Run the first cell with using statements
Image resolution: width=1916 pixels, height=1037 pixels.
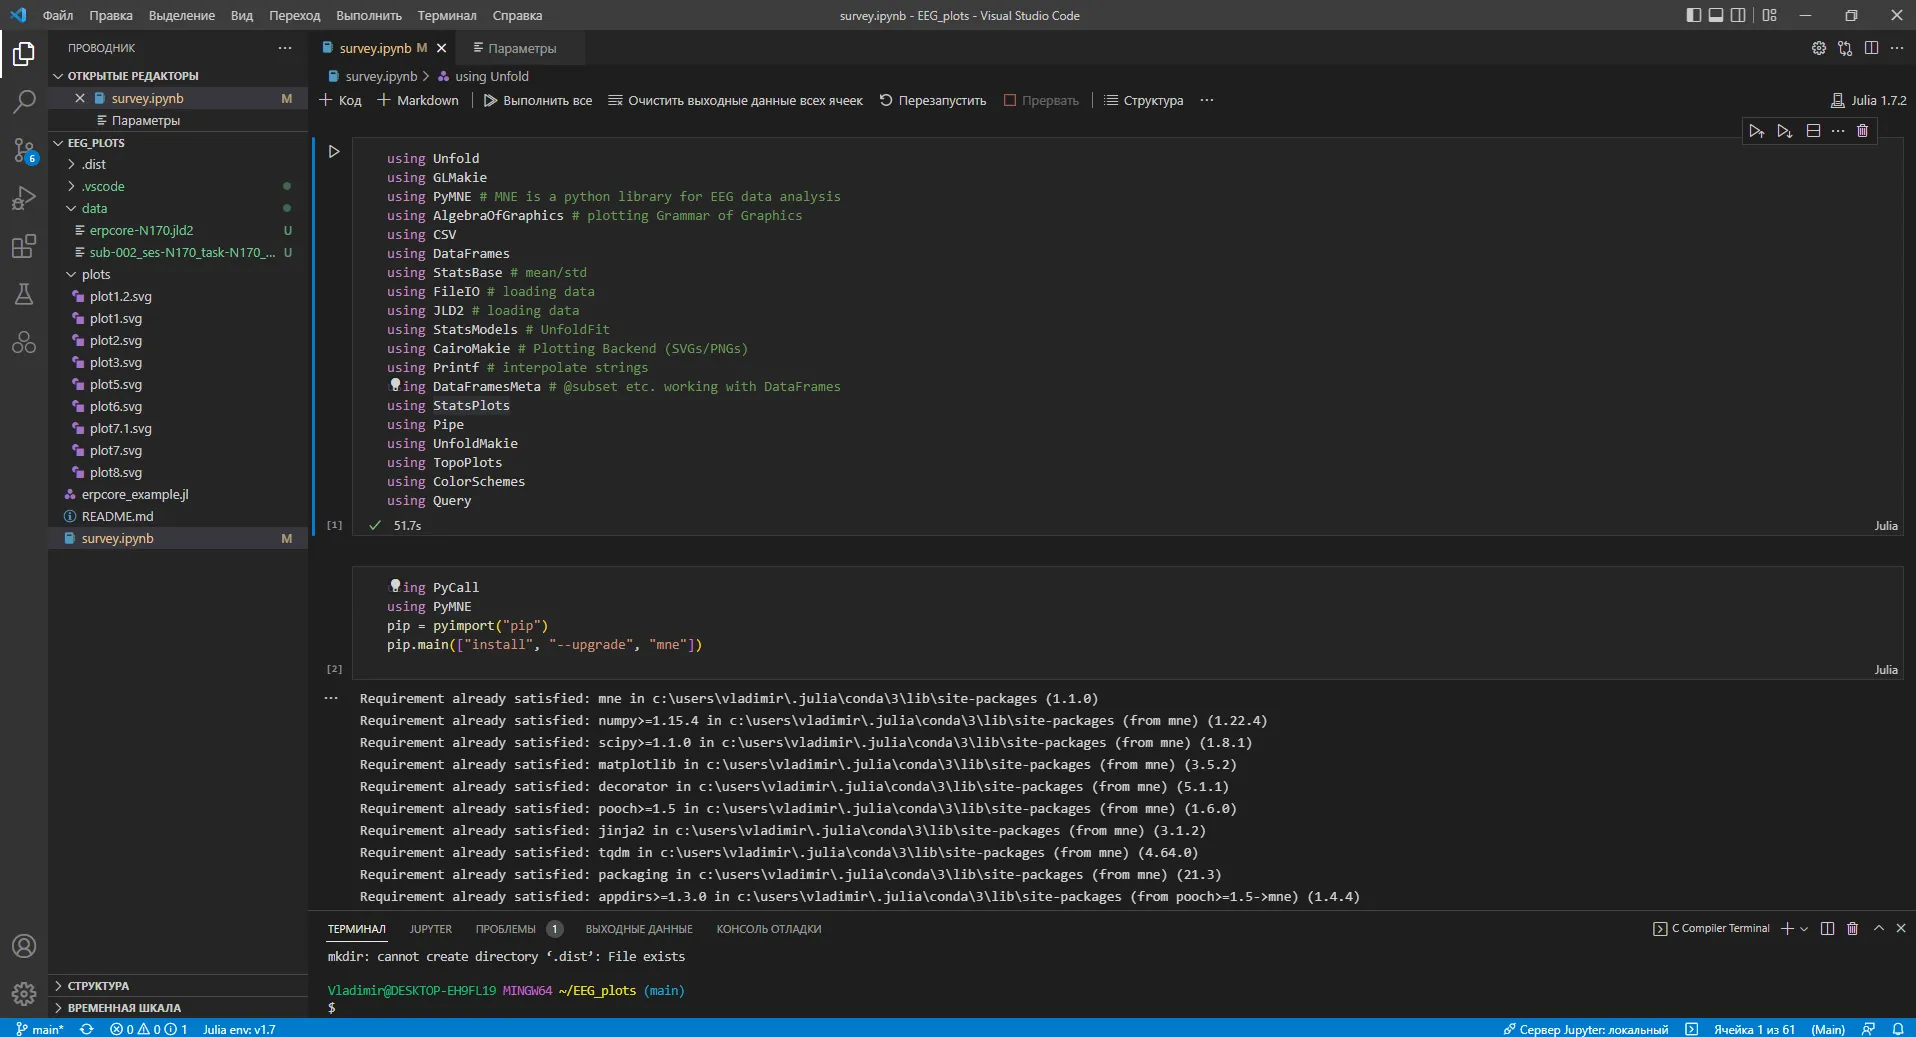334,152
